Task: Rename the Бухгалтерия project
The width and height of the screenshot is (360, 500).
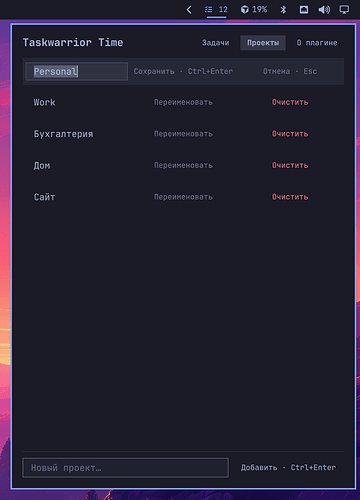Action: click(x=183, y=134)
